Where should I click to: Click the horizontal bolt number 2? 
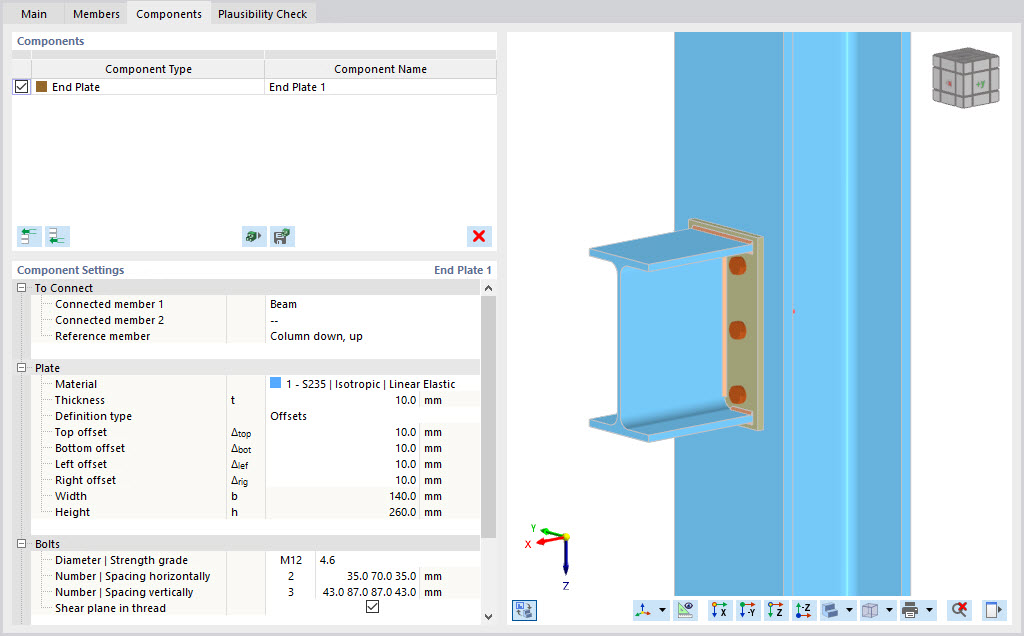click(291, 576)
